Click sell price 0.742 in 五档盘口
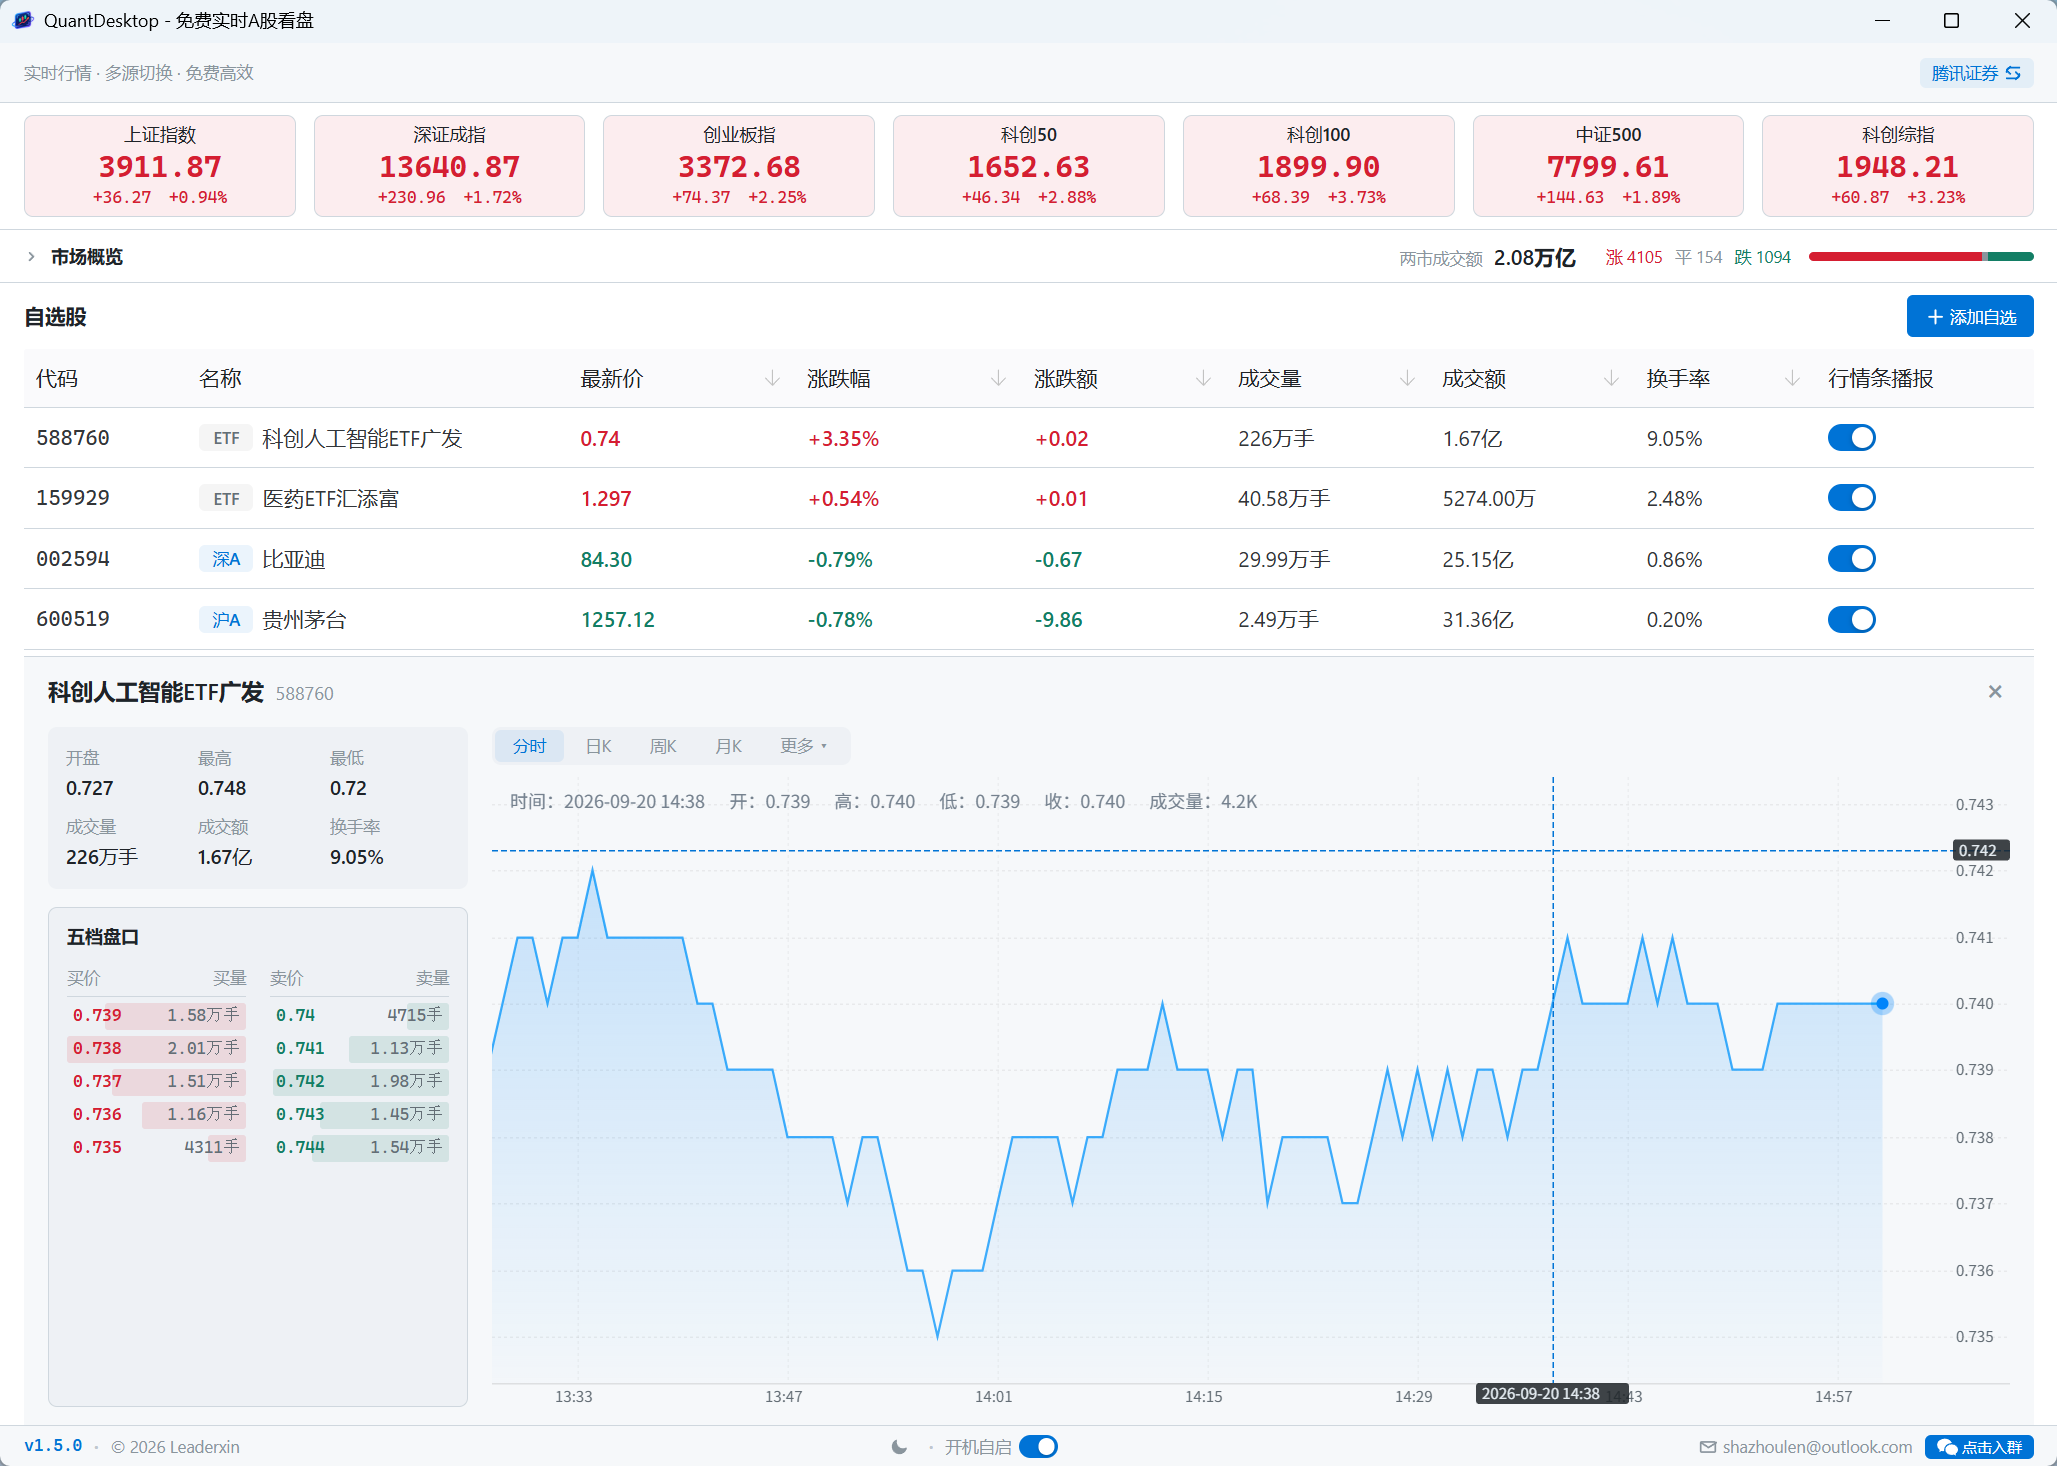Image resolution: width=2057 pixels, height=1466 pixels. (x=300, y=1081)
